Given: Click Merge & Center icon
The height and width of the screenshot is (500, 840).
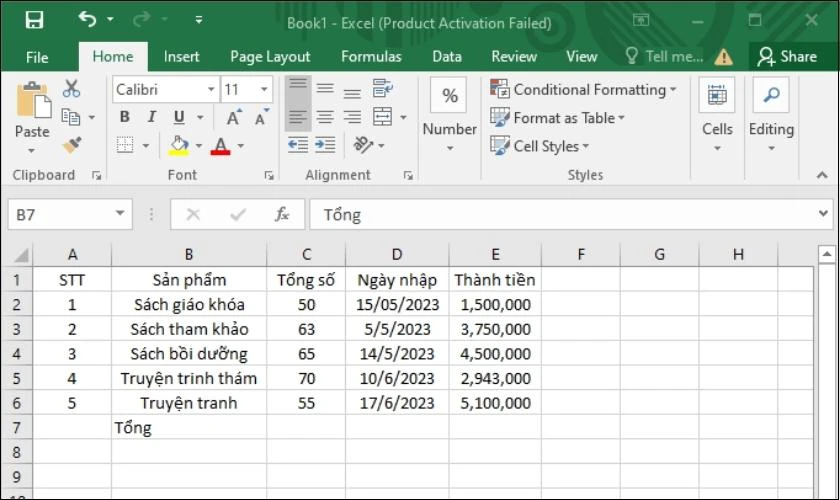Looking at the screenshot, I should pos(382,117).
